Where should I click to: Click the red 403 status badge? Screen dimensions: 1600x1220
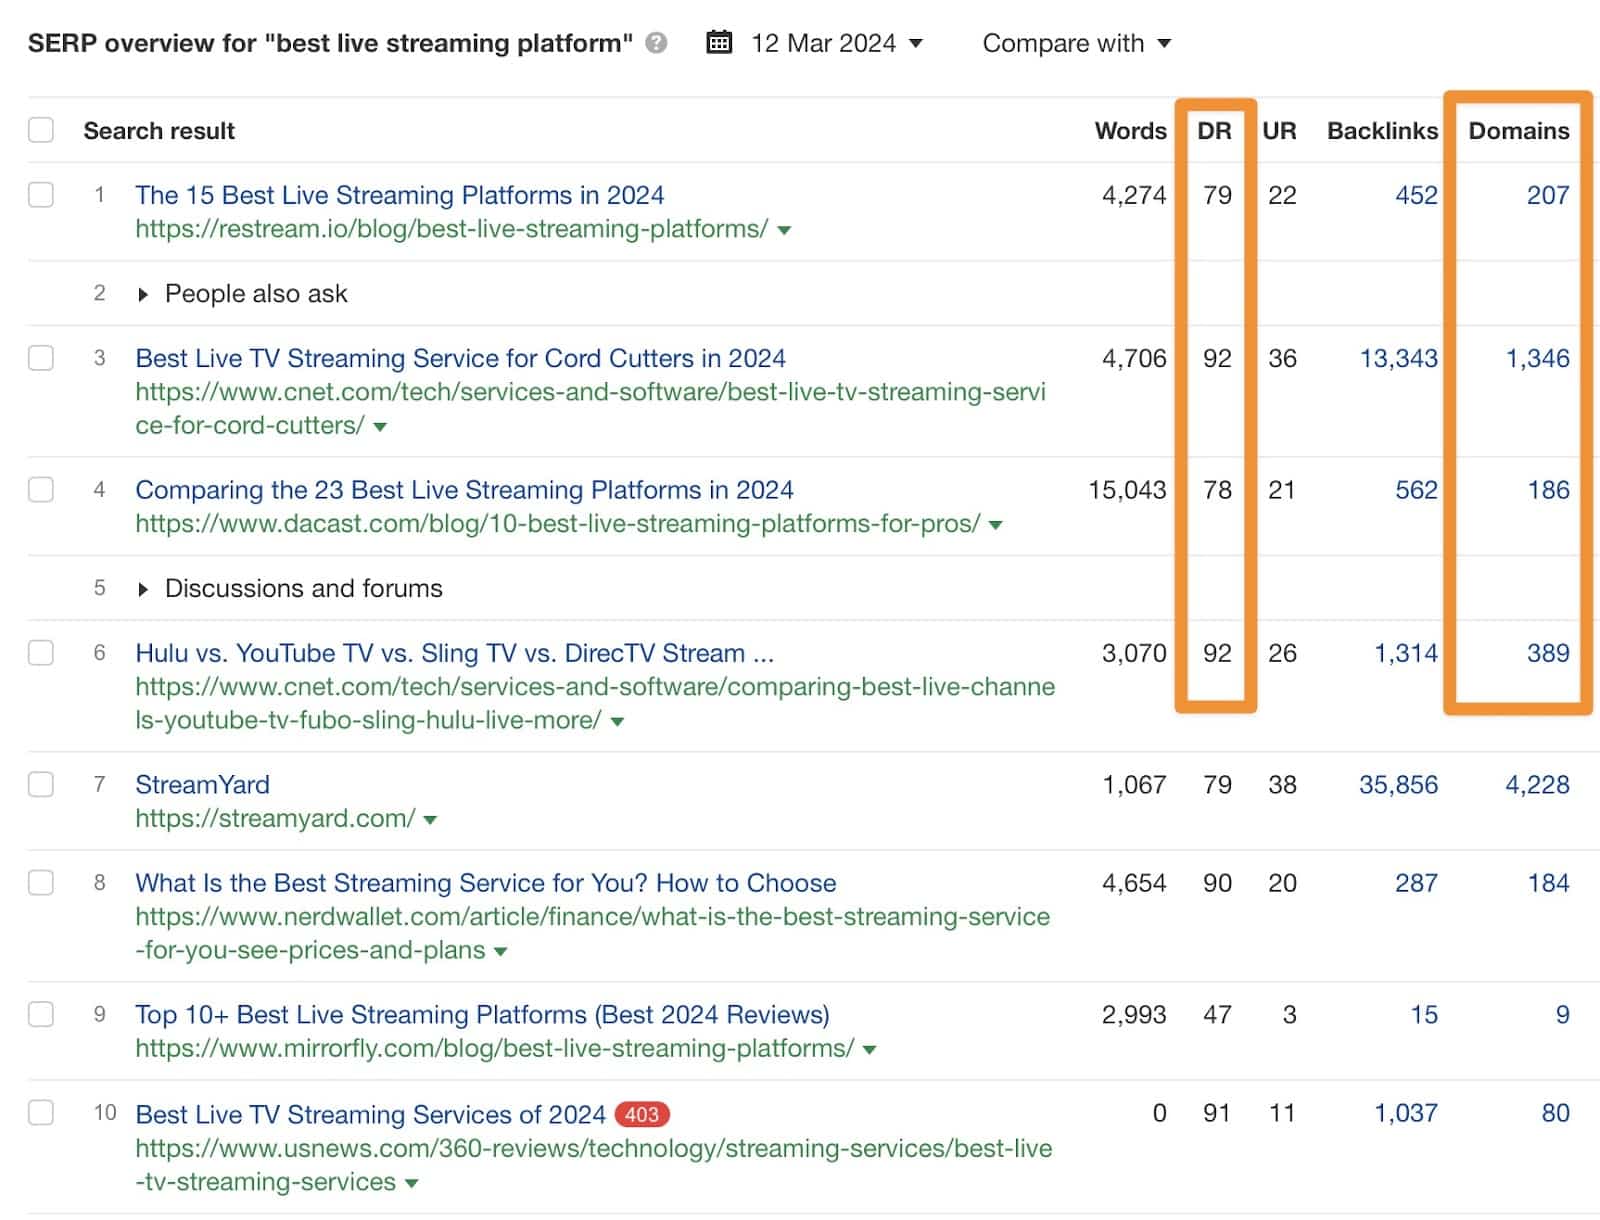(642, 1114)
